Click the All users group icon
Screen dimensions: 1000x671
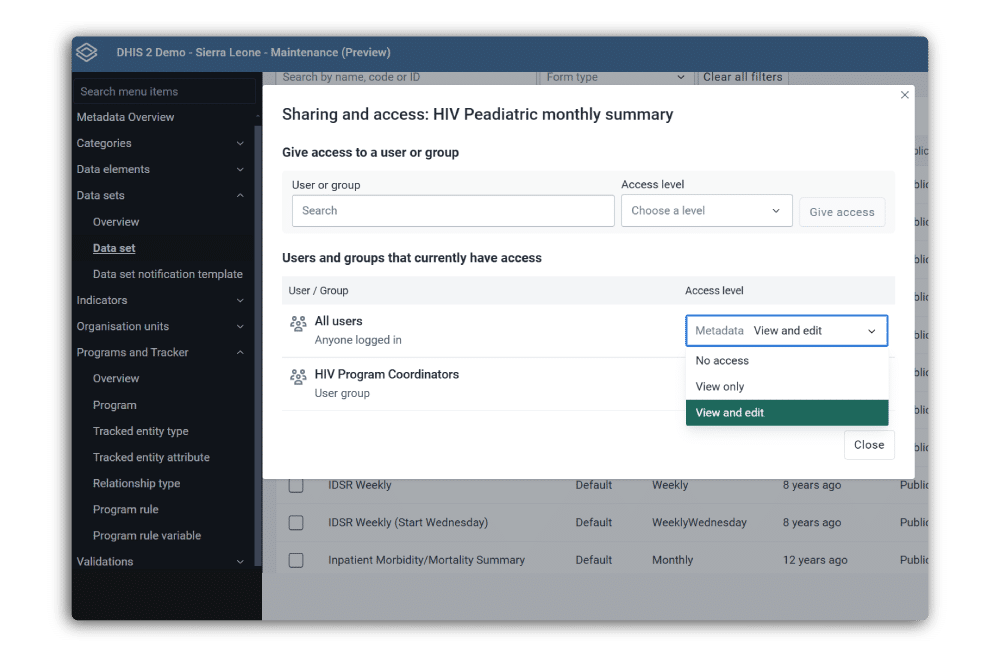pyautogui.click(x=297, y=324)
